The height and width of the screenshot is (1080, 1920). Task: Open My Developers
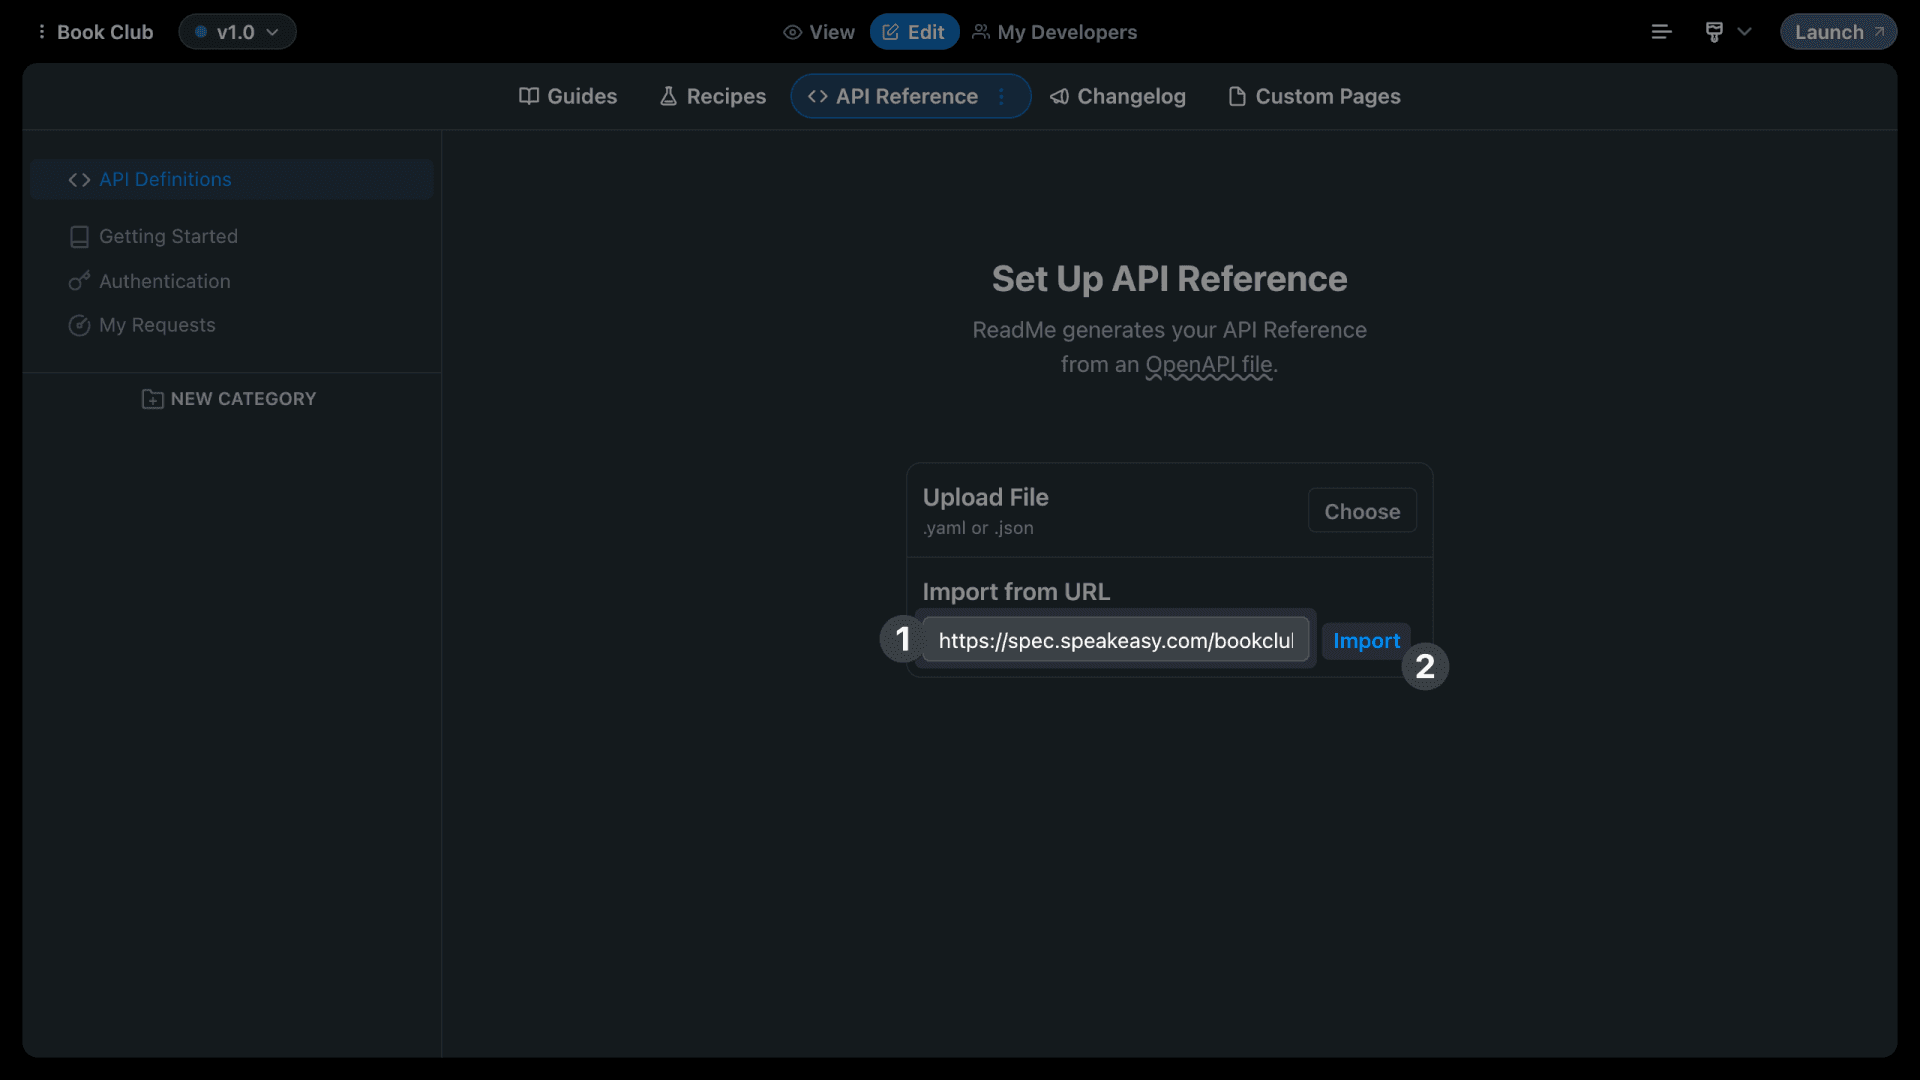click(x=1055, y=32)
